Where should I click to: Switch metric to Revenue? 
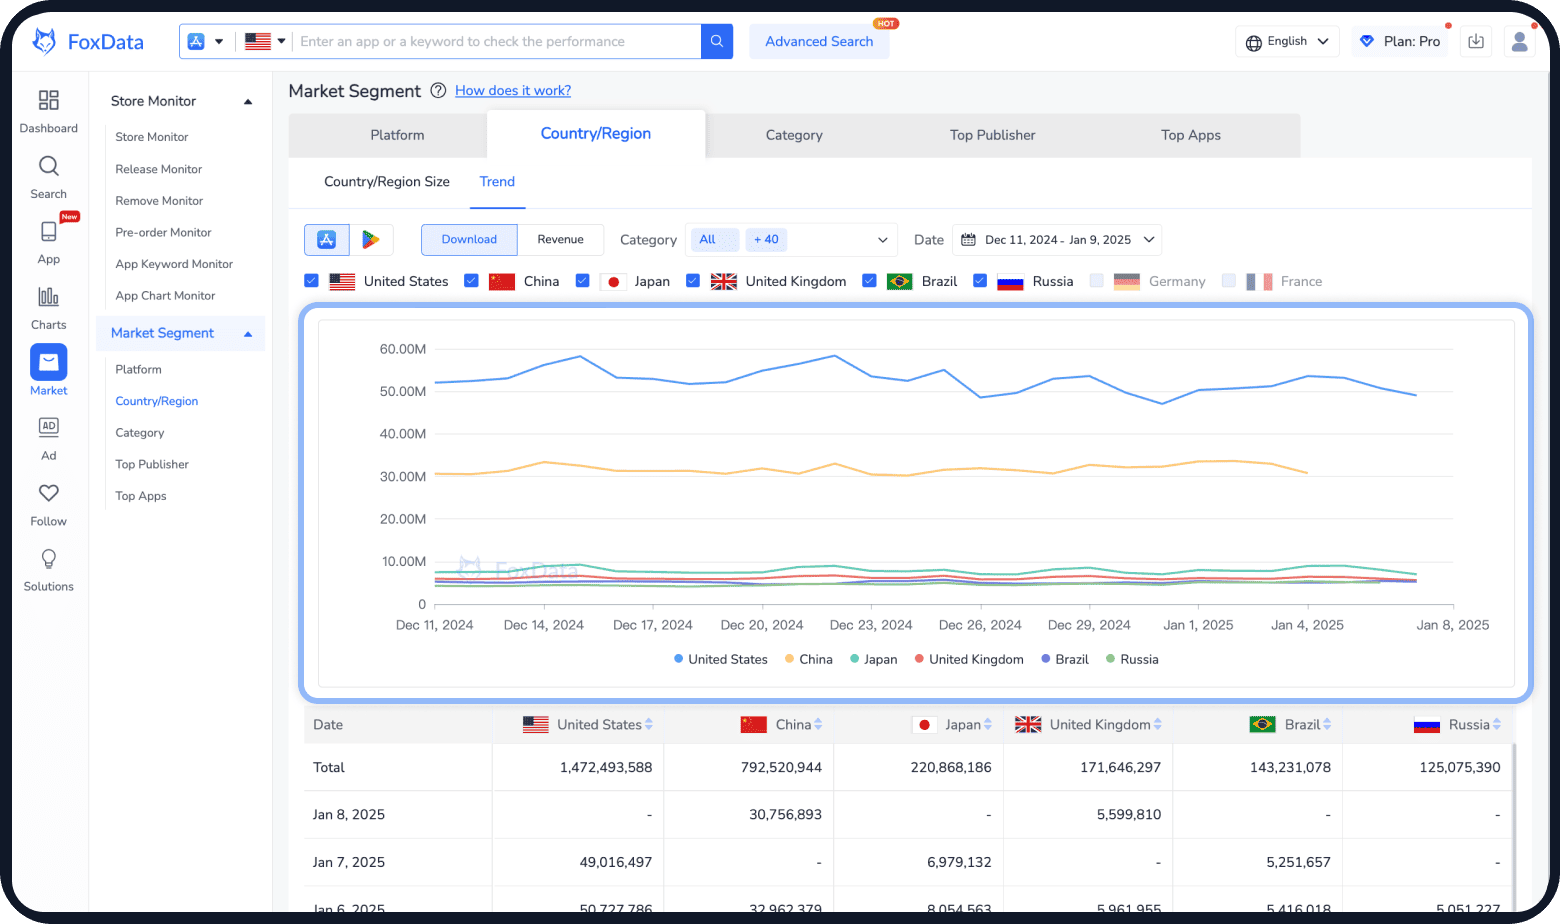560,240
